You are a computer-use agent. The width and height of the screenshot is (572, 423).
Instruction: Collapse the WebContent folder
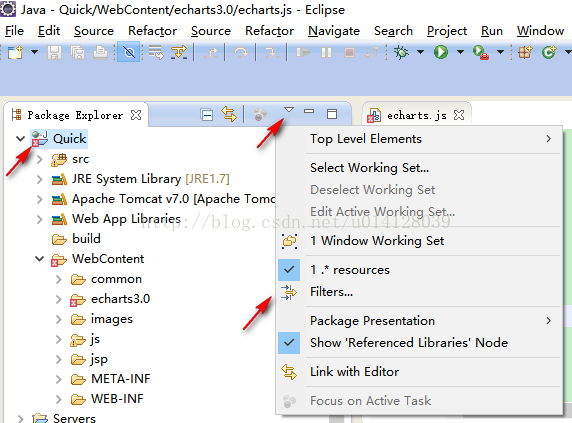(x=39, y=259)
